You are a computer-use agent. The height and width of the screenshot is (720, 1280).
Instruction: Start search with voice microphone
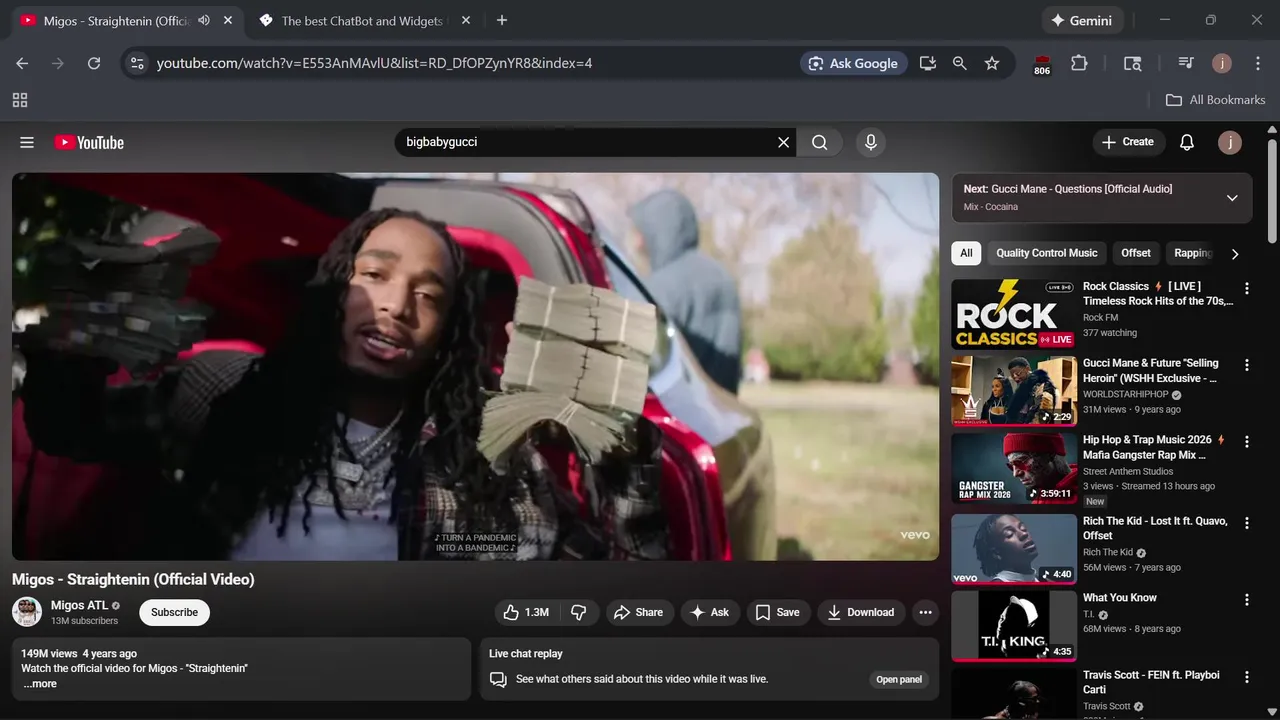tap(871, 142)
